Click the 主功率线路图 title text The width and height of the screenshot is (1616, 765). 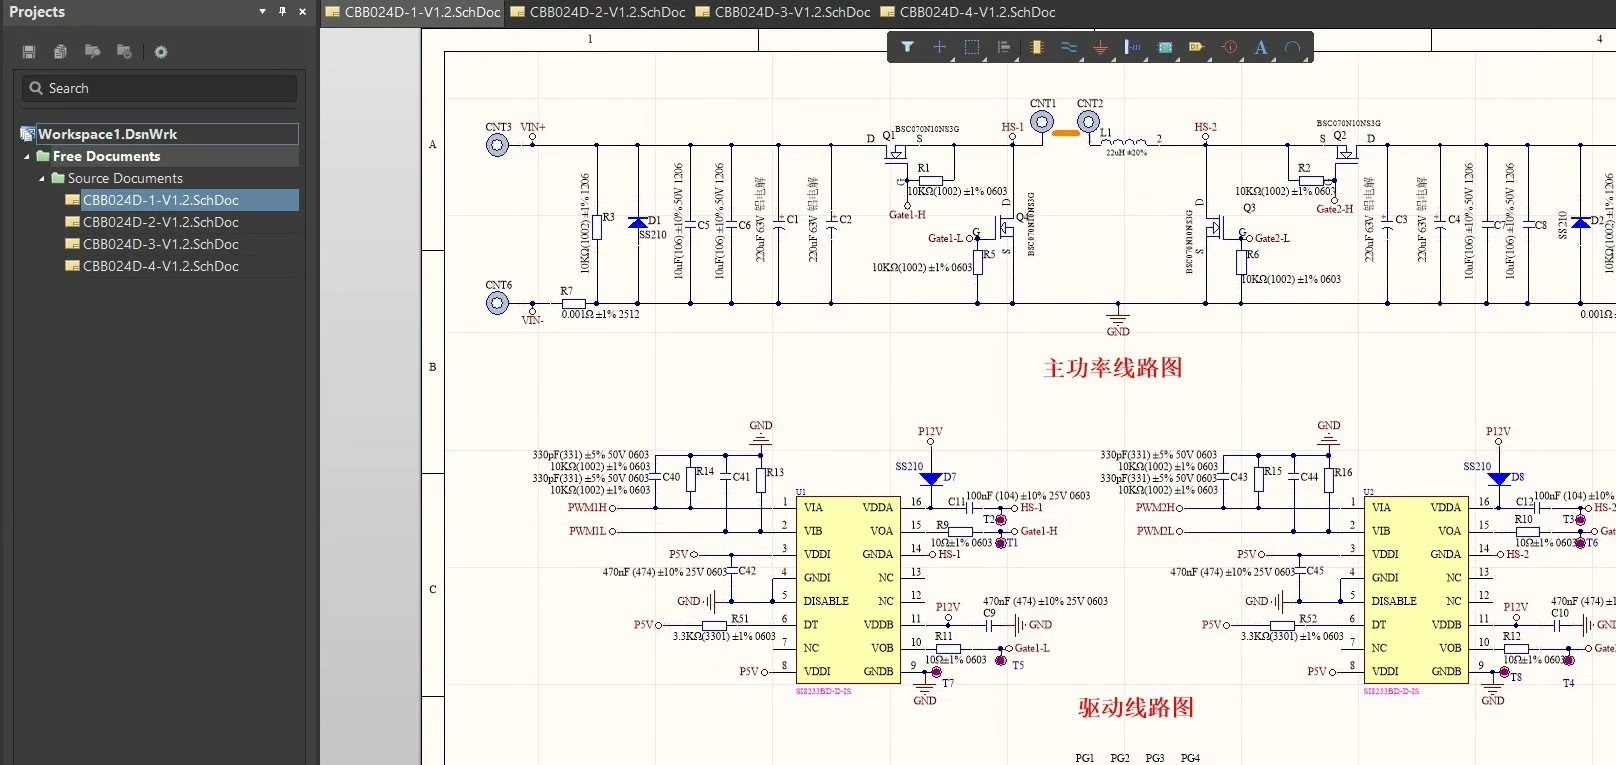coord(1113,368)
